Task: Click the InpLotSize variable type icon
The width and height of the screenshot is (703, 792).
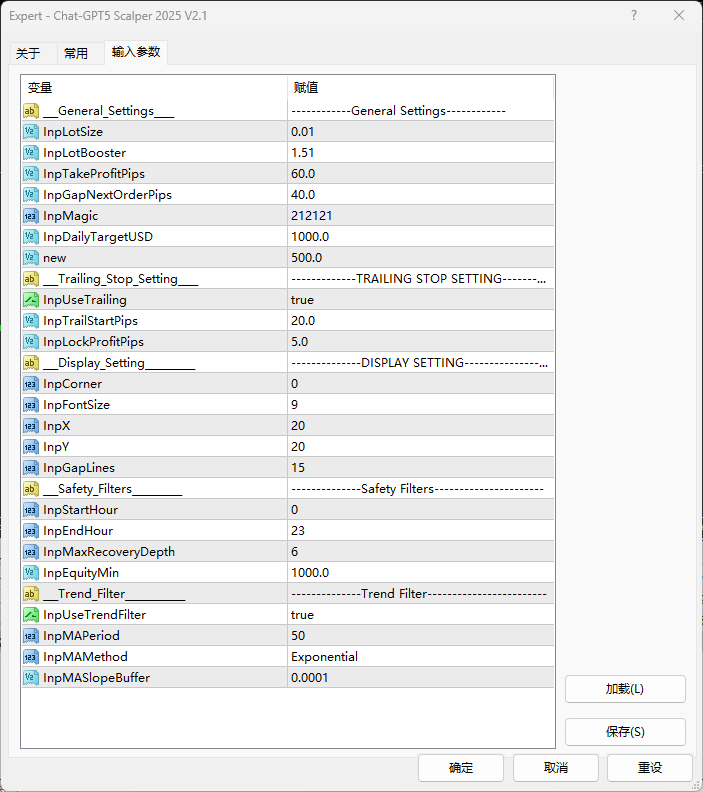Action: [31, 132]
